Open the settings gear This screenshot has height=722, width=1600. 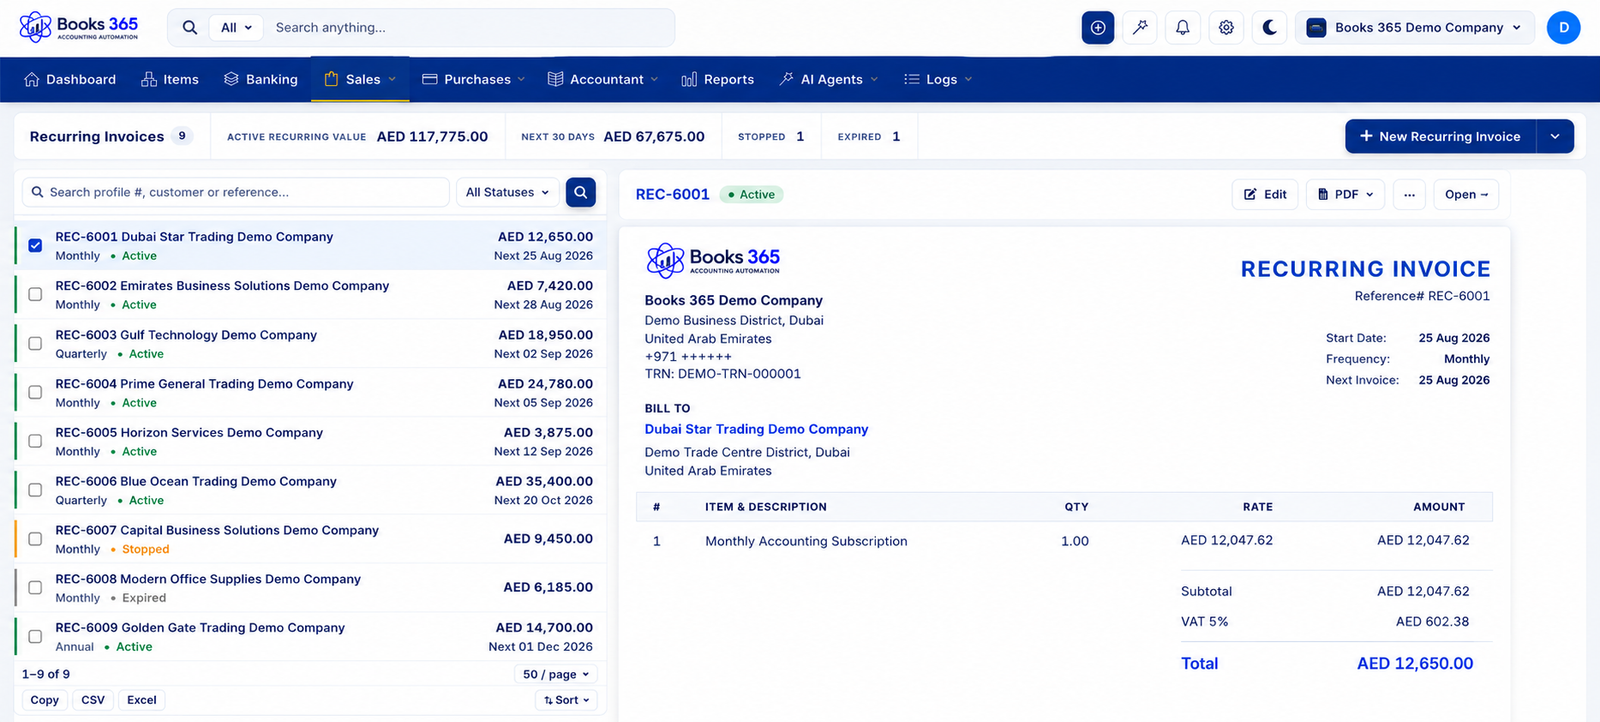coord(1226,28)
